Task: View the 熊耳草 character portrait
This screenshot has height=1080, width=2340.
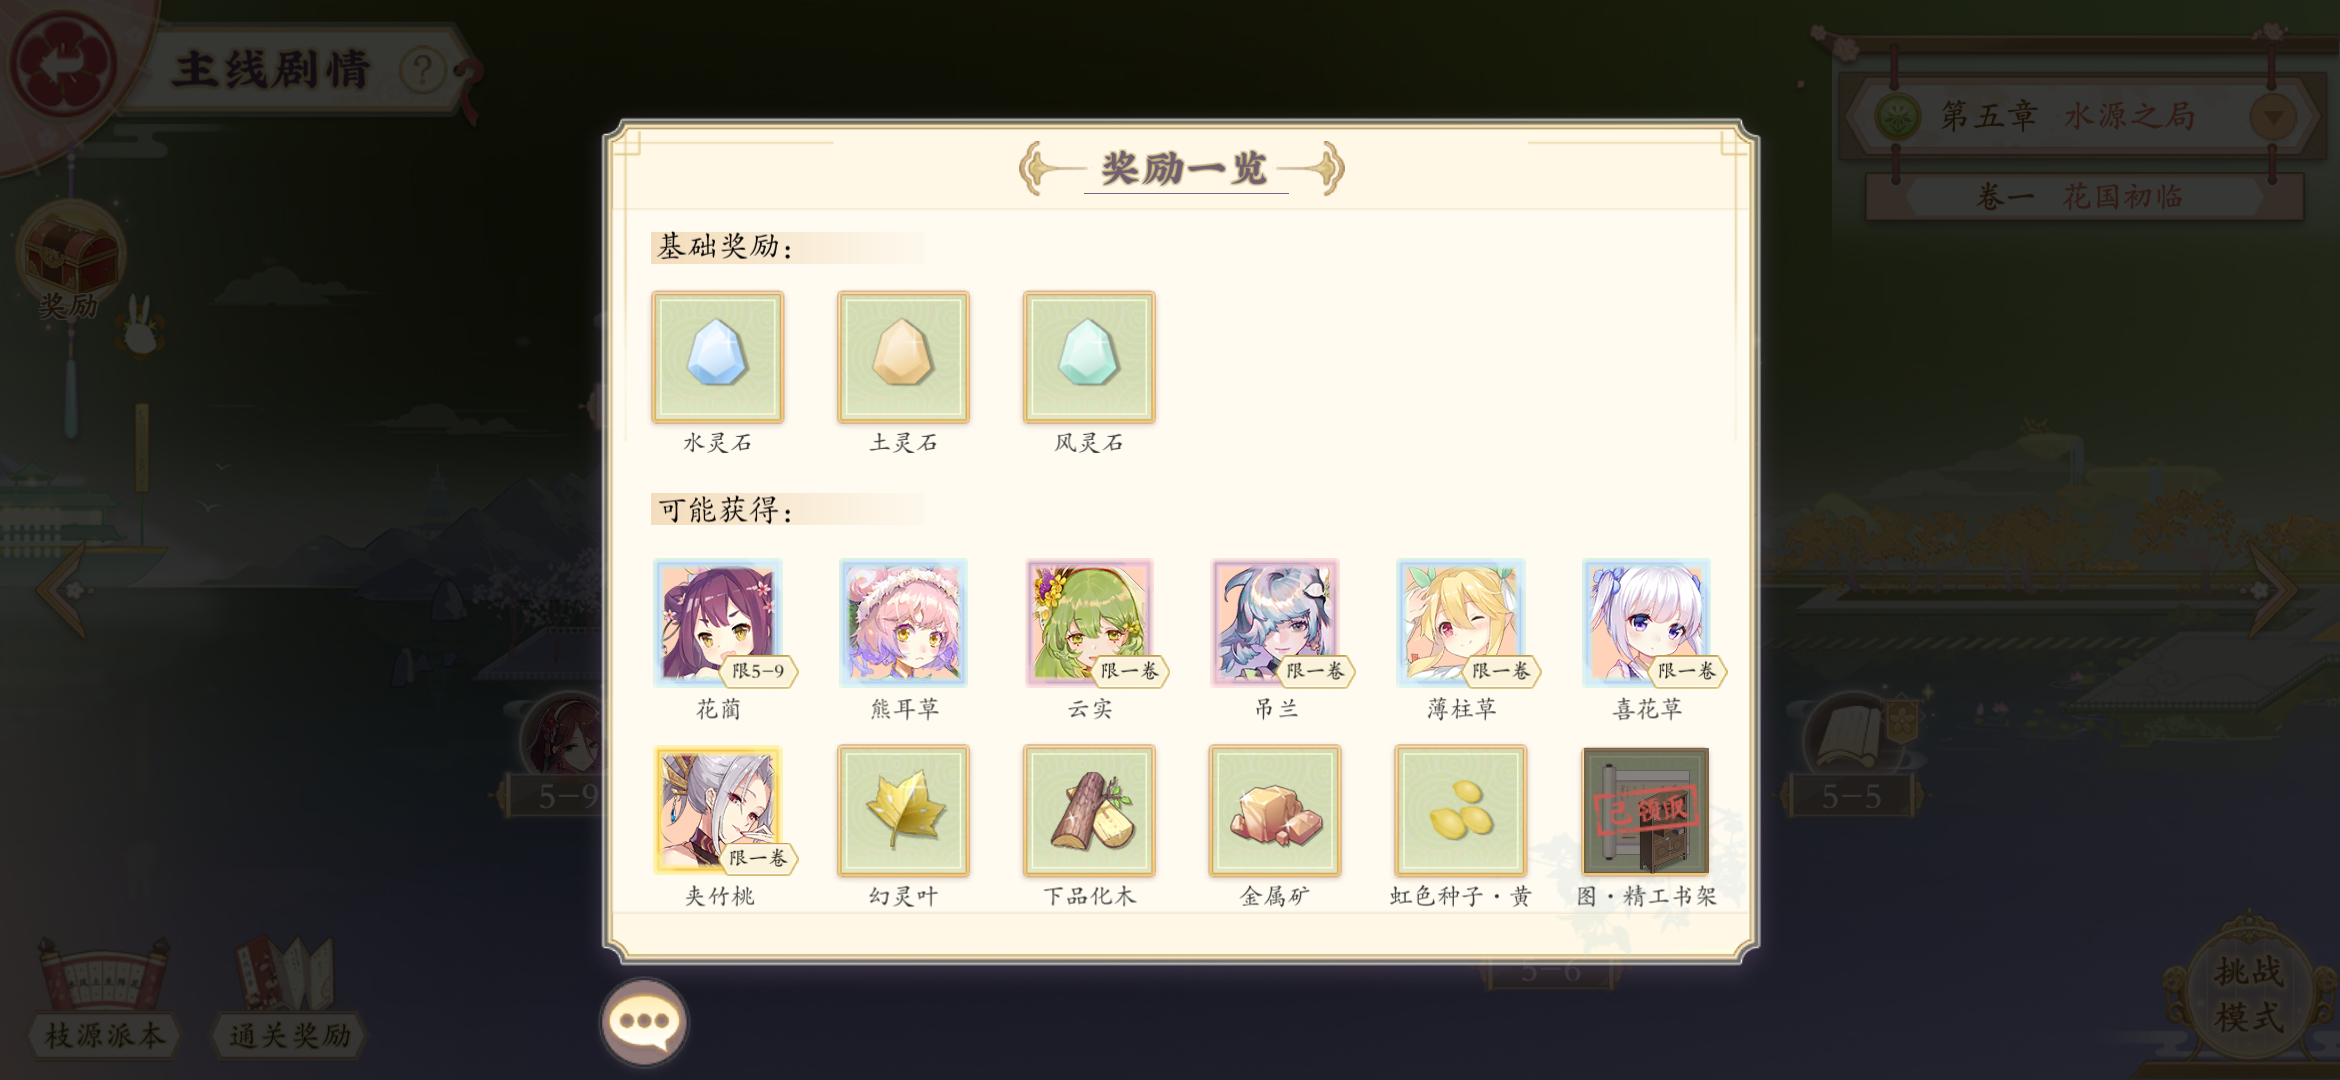Action: tap(903, 622)
